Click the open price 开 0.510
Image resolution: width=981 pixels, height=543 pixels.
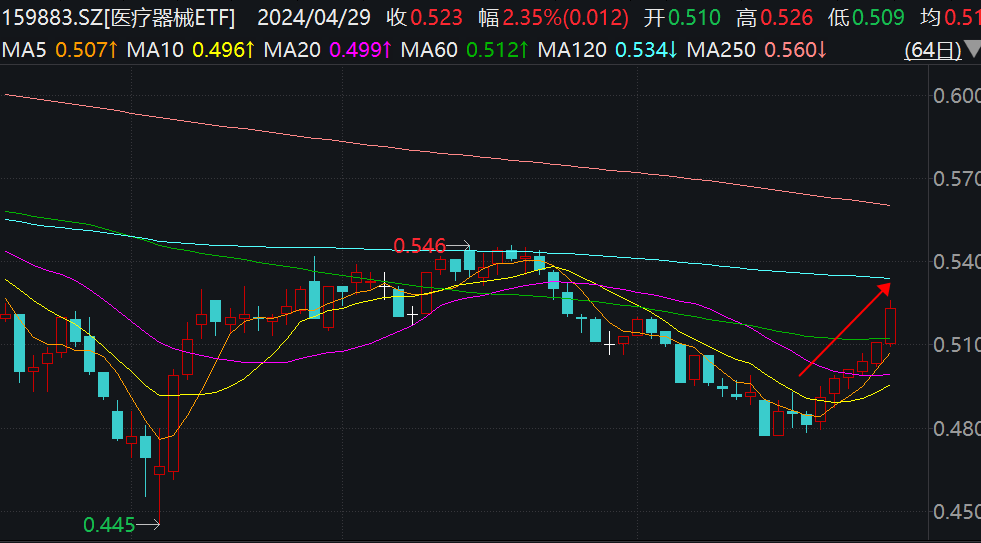(x=682, y=18)
